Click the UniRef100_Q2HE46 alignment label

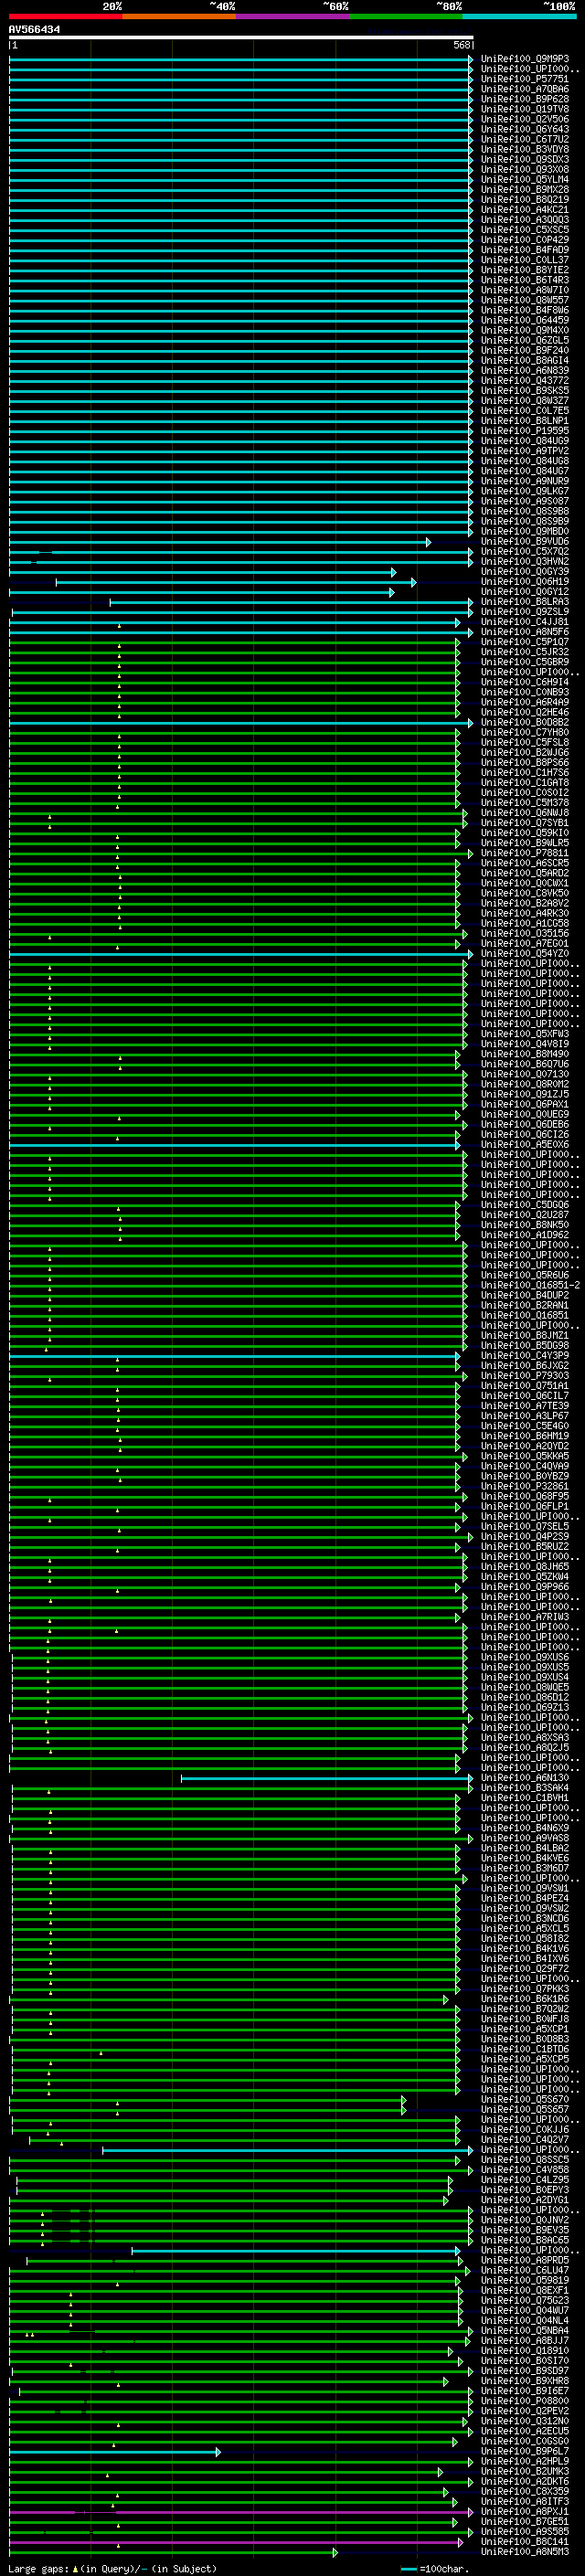[x=525, y=713]
